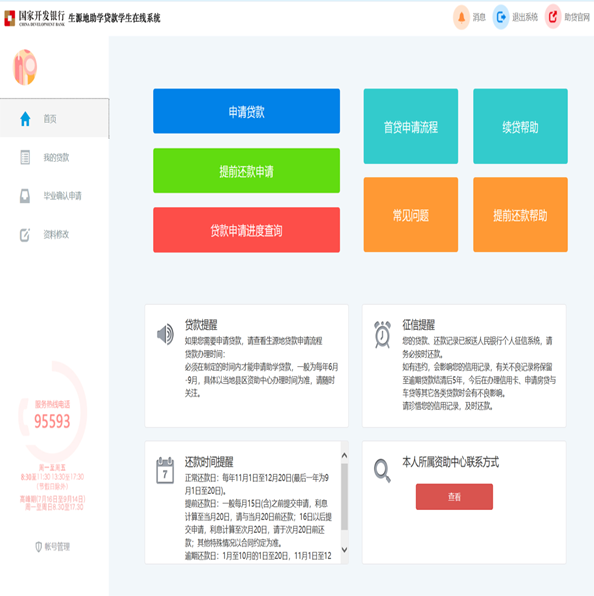Open the 提前还款帮助 orange tile
Screen dimensions: 594x596
(520, 215)
